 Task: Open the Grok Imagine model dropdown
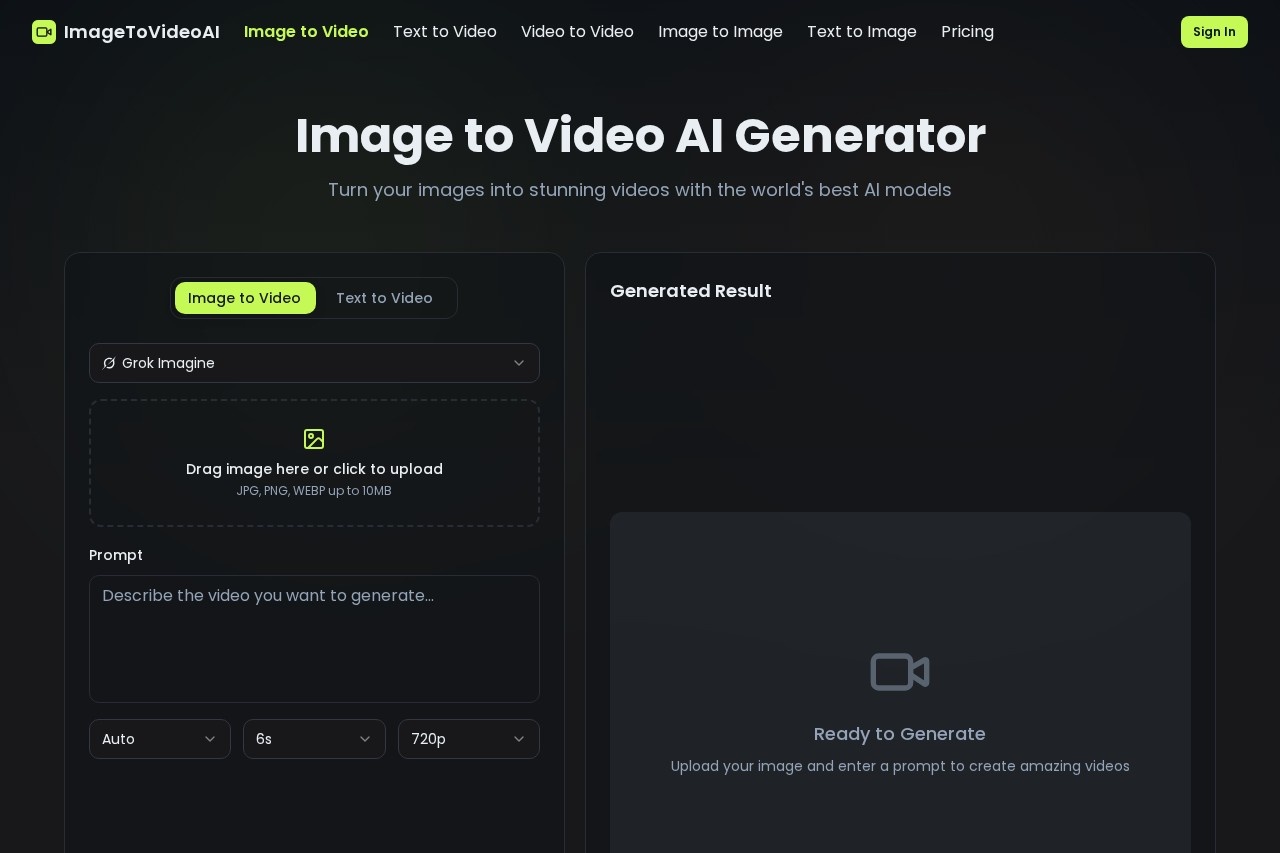314,363
